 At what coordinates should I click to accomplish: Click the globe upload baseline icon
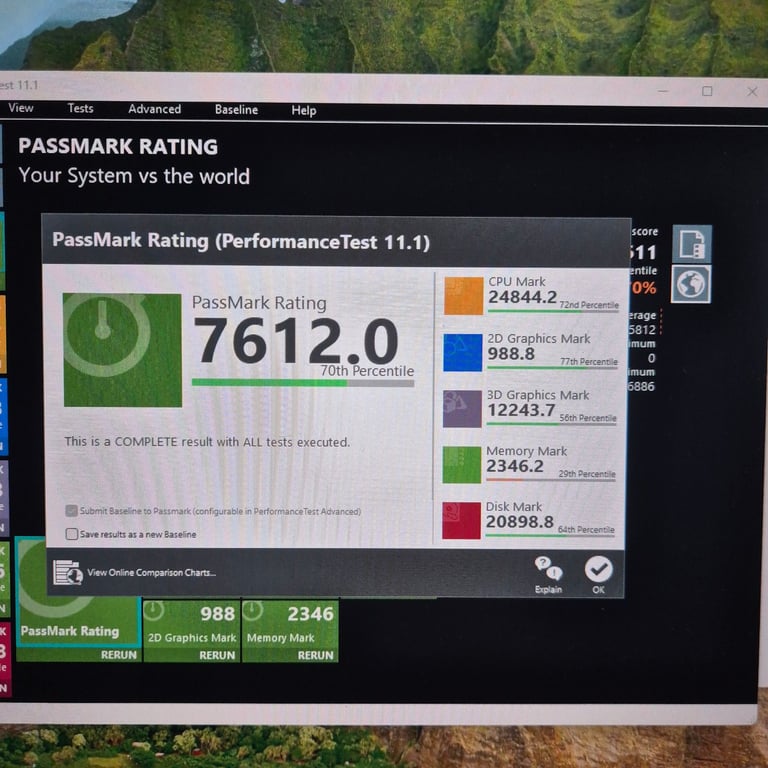point(691,284)
